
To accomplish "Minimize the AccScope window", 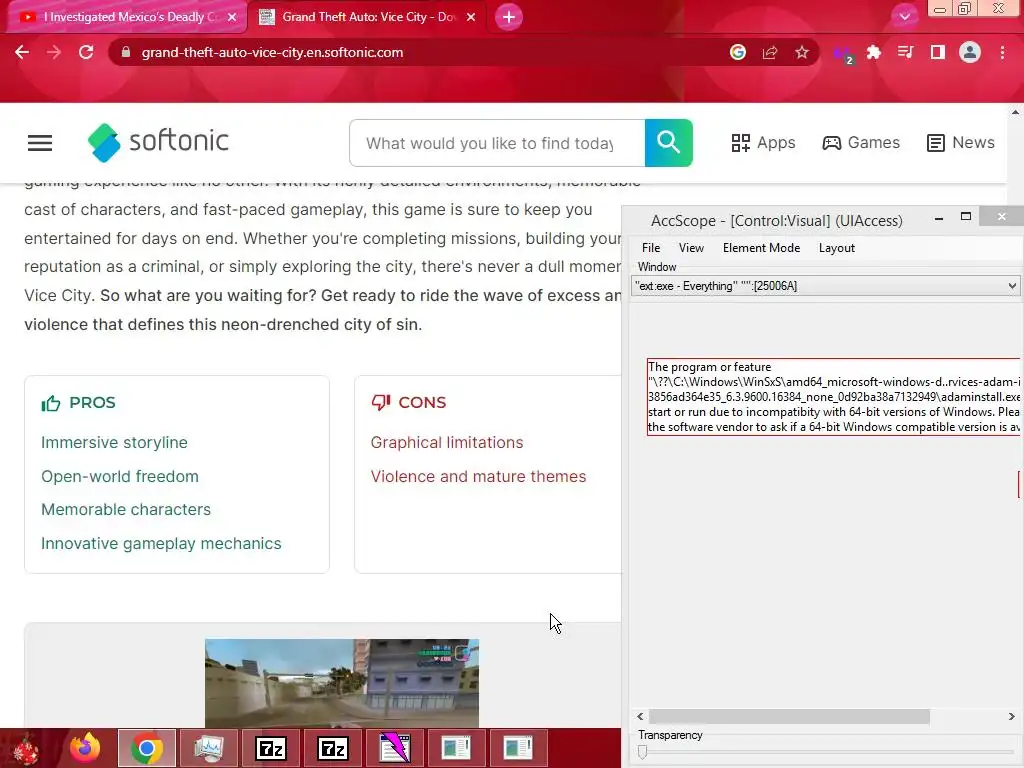I will pos(939,217).
